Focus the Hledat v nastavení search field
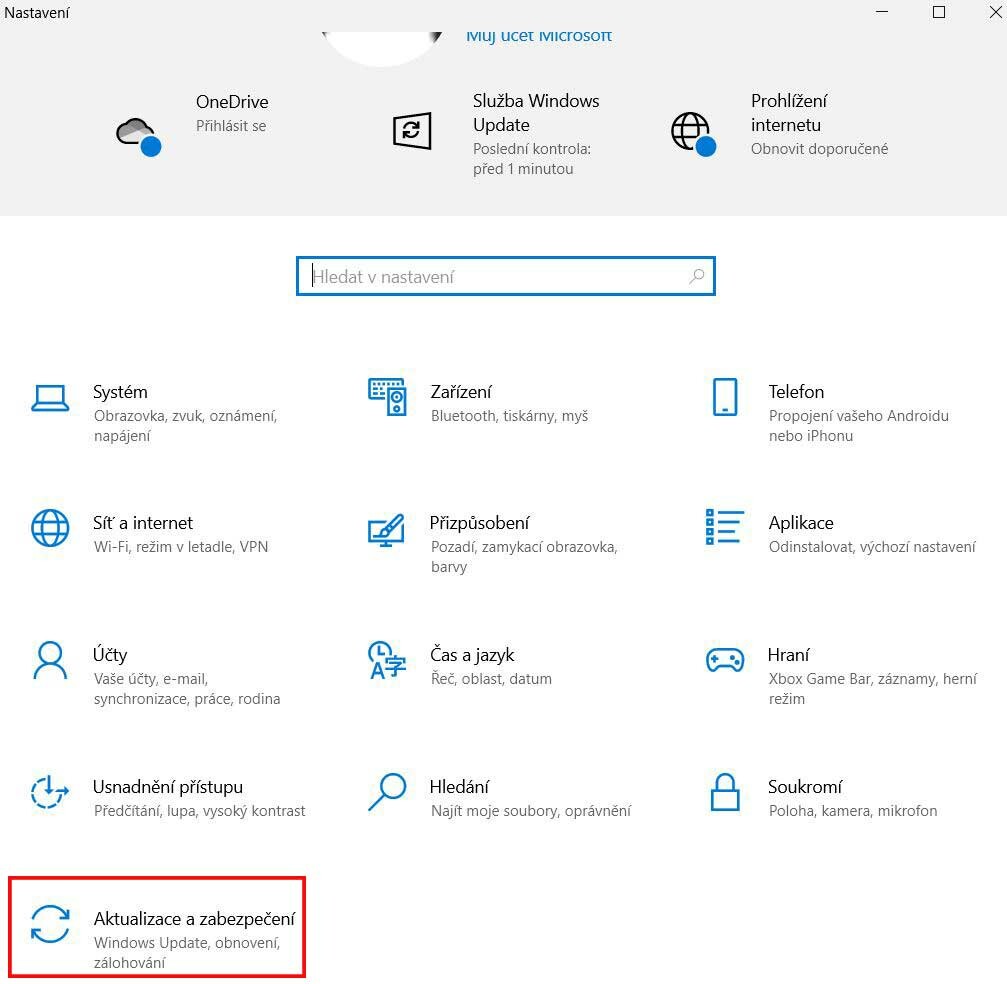Viewport: 1007px width, 984px height. tap(505, 276)
